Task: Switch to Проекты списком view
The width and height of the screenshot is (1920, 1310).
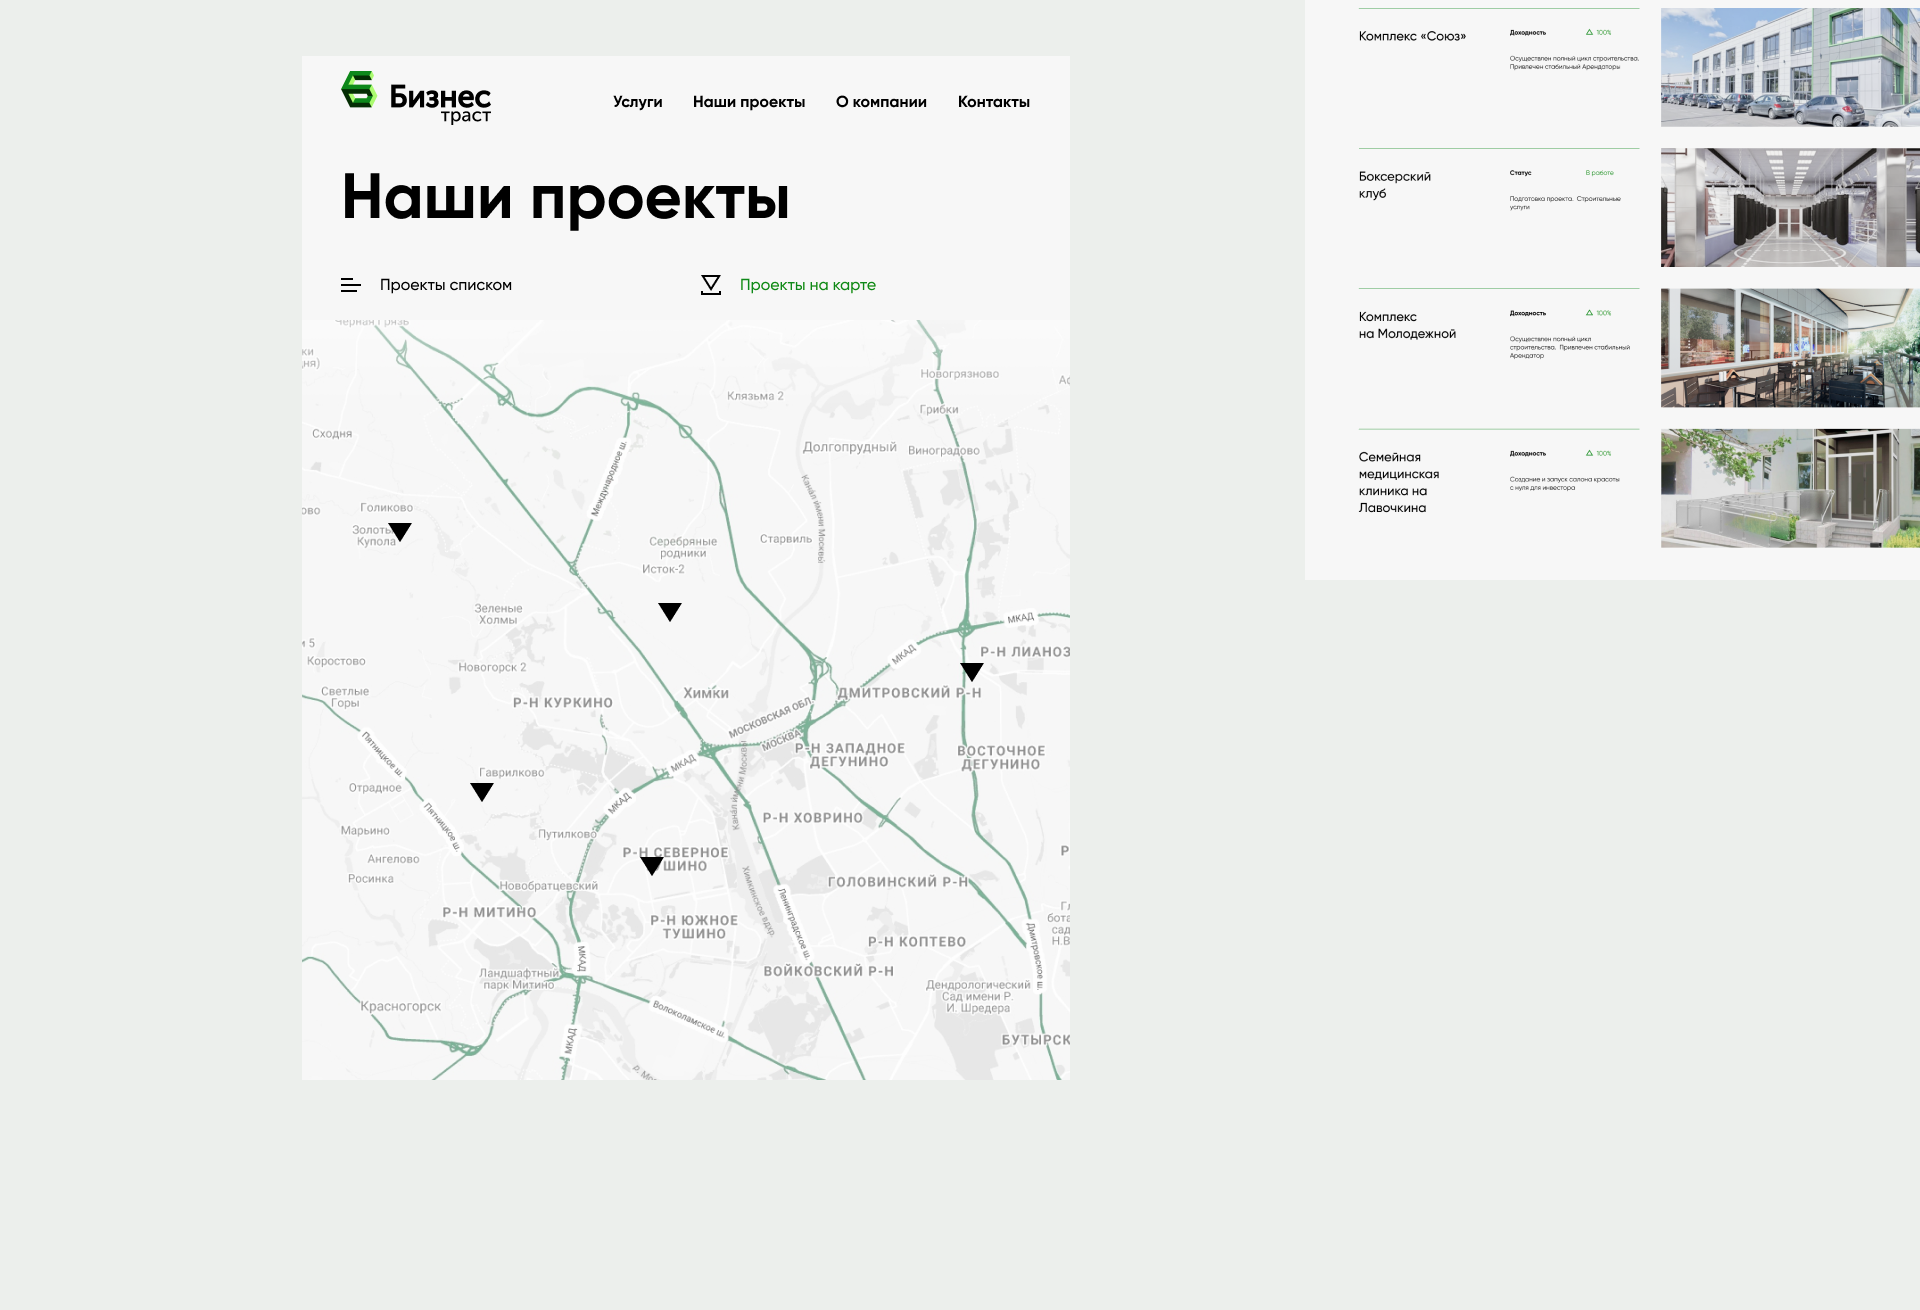Action: coord(445,285)
